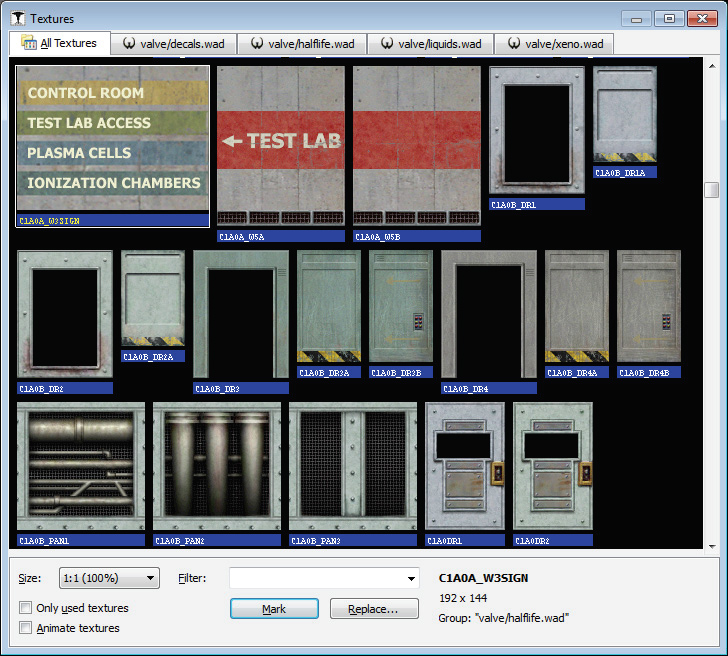Click the C1A0A_W5A label text
728x656 pixels.
(241, 237)
